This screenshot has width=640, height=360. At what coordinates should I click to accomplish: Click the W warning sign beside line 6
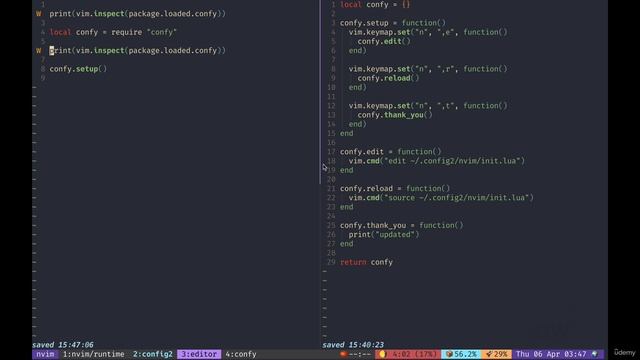click(x=38, y=50)
